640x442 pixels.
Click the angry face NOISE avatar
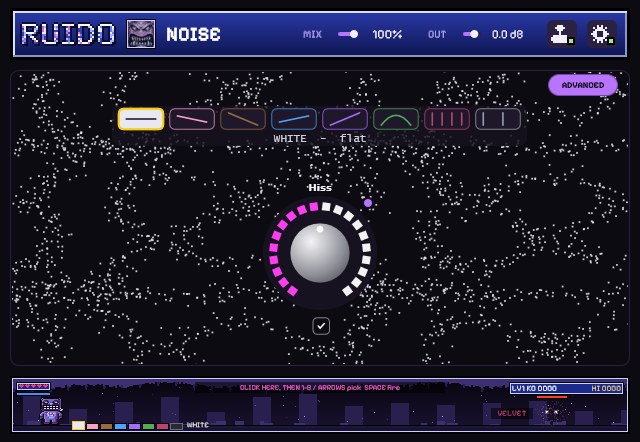[141, 34]
